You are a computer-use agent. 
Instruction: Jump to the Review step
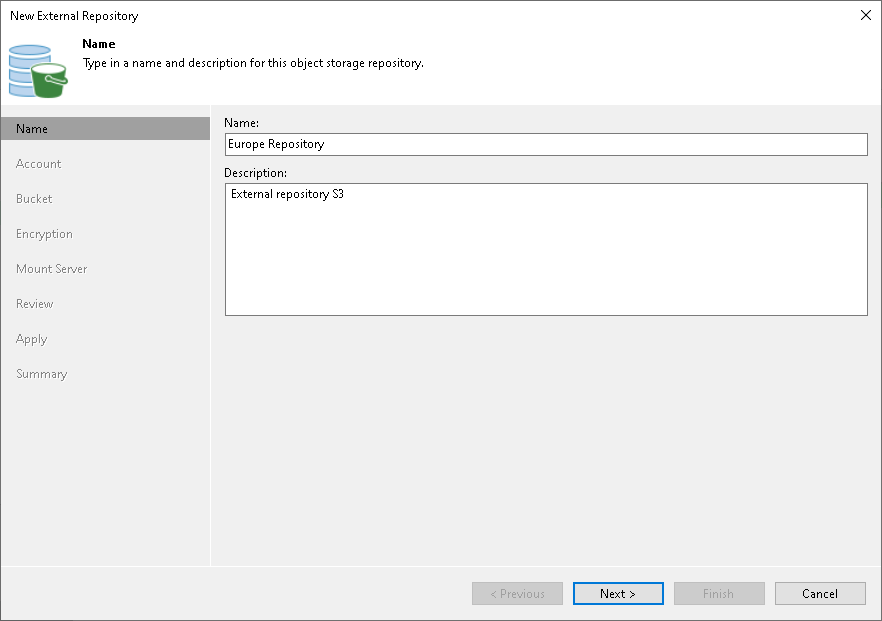(x=34, y=304)
